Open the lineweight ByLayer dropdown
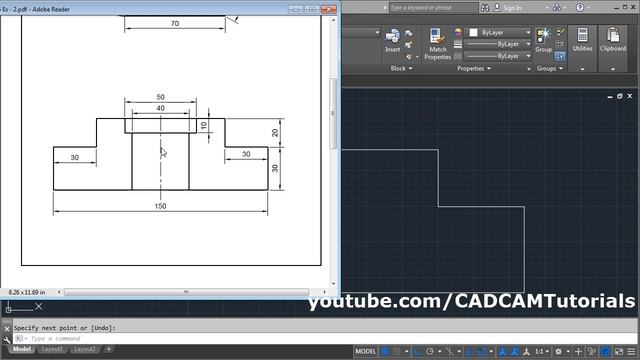This screenshot has width=640, height=360. pyautogui.click(x=528, y=44)
